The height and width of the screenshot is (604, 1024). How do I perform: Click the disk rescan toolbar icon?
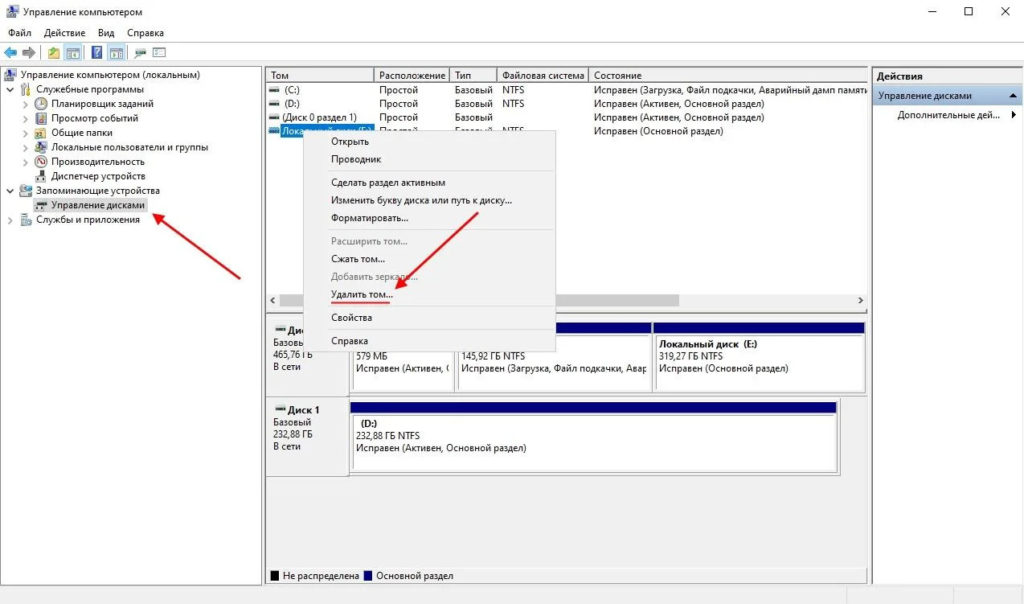tap(140, 53)
